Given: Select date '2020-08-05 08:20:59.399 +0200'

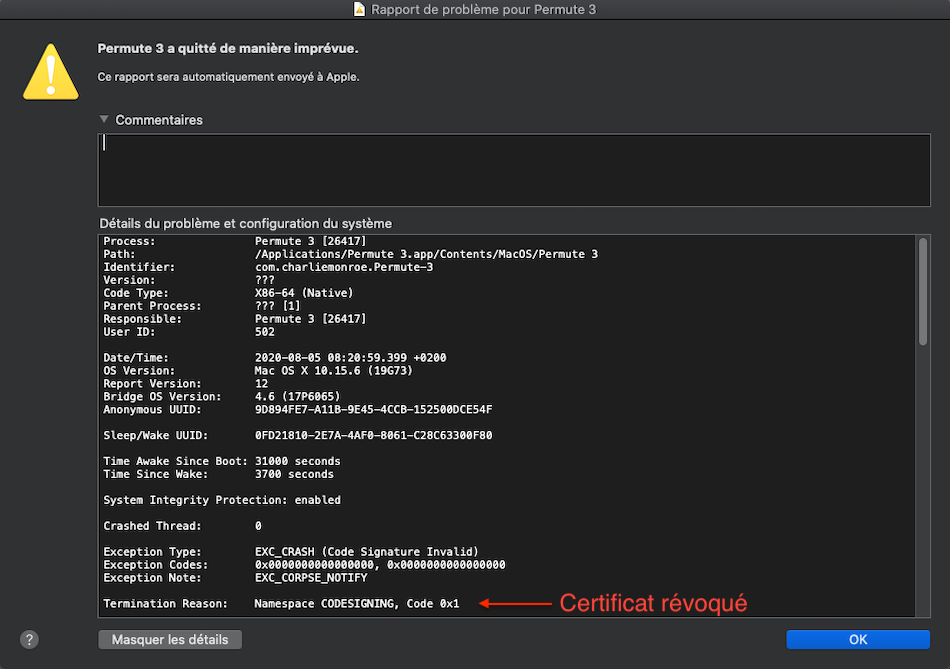Looking at the screenshot, I should coord(350,358).
